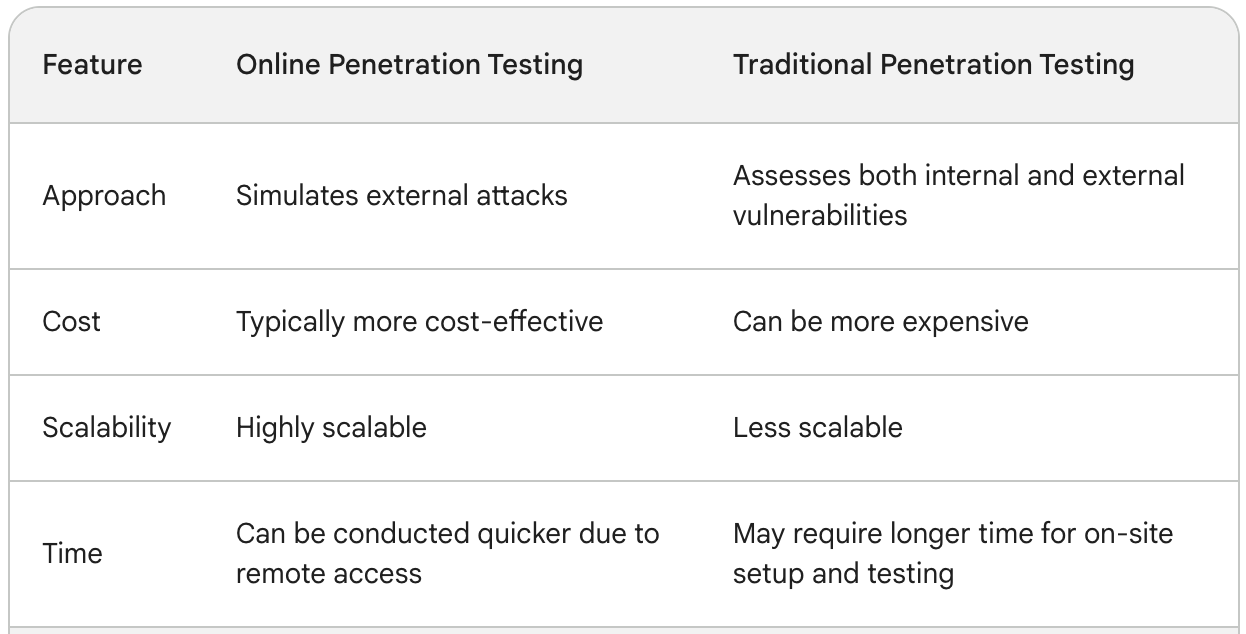Select the 'Traditional Penetration Testing' column header
Viewport: 1246px width, 634px height.
pyautogui.click(x=933, y=66)
